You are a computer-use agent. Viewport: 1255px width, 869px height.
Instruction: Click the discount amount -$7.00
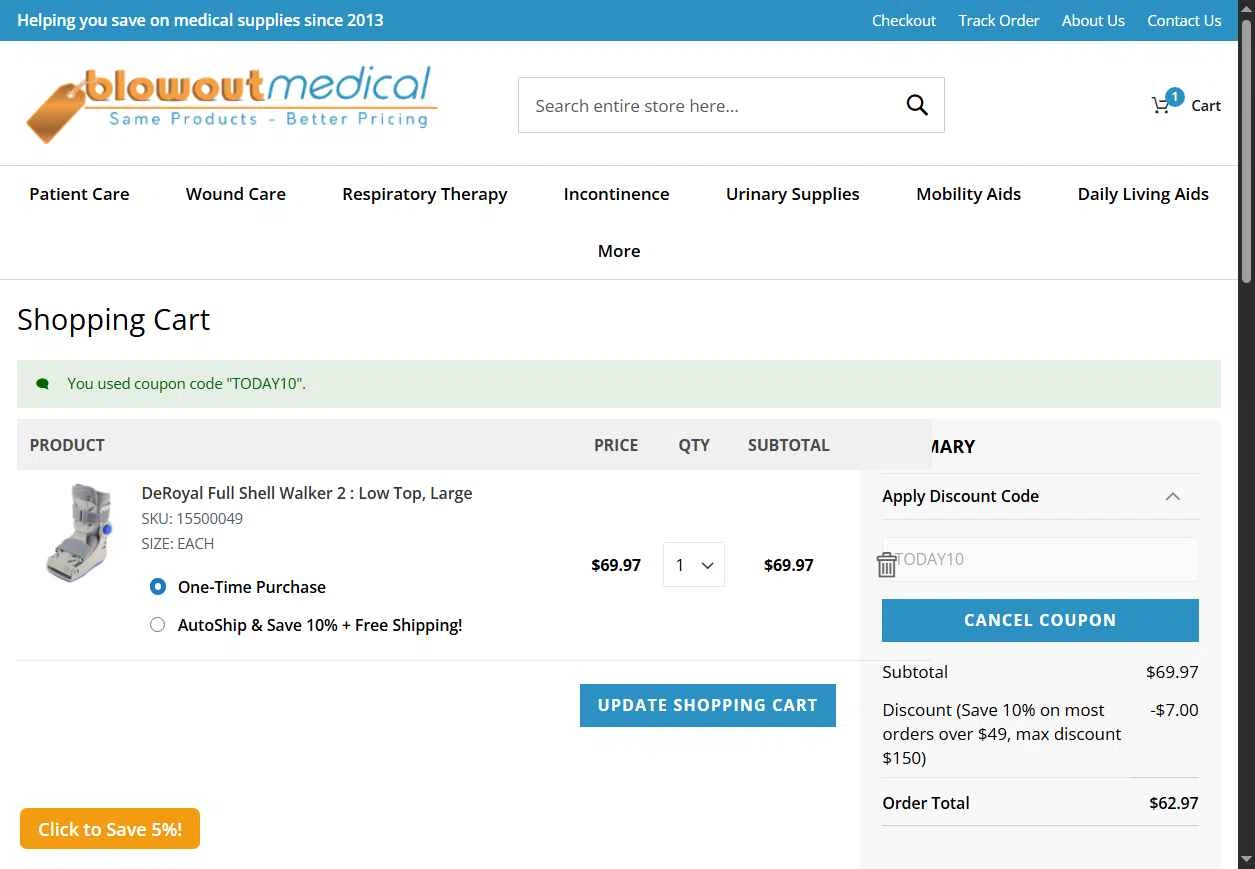(1174, 710)
